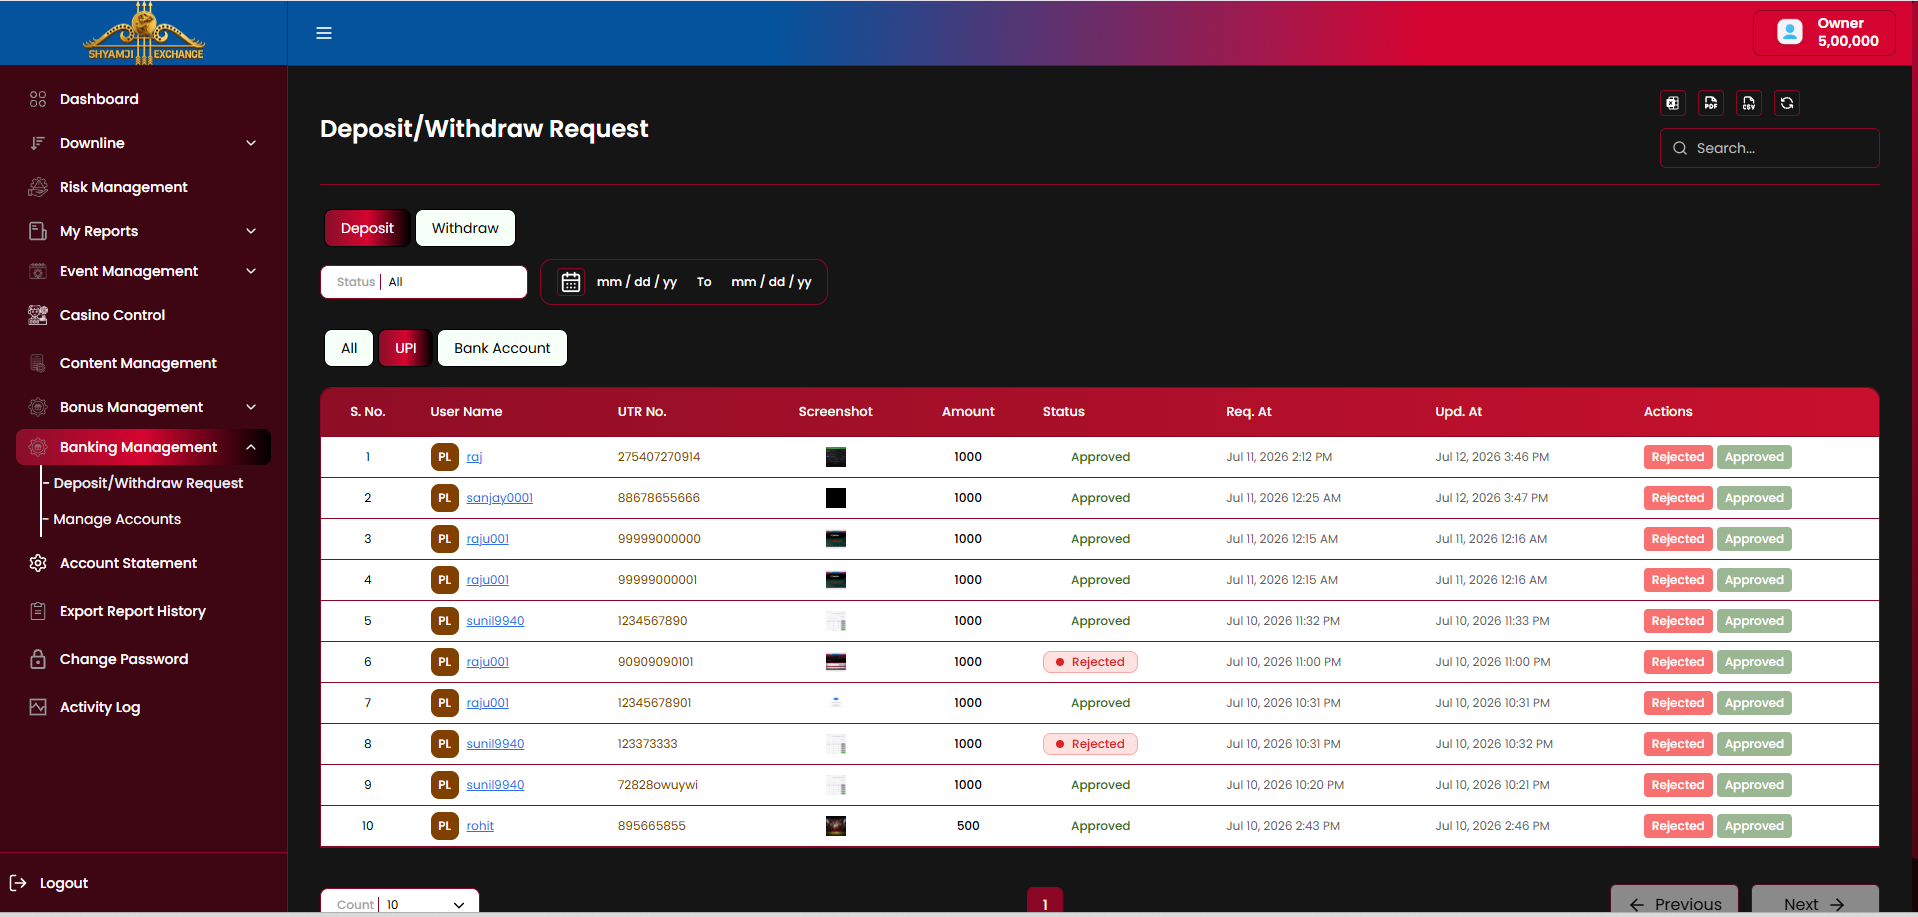Viewport: 1918px width, 917px height.
Task: Select the Deposit tab
Action: (x=367, y=228)
